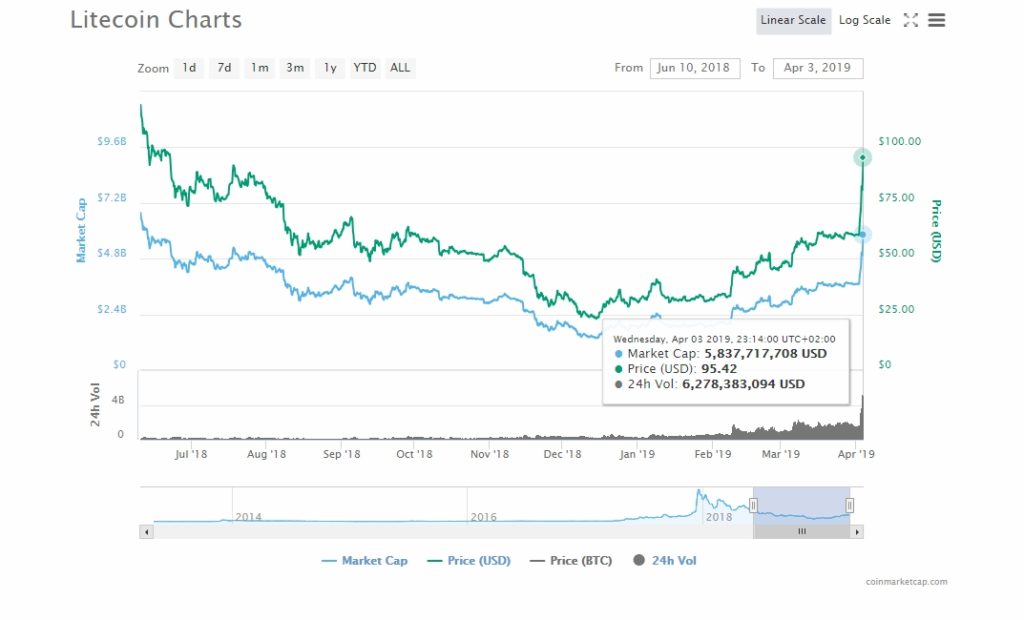The width and height of the screenshot is (1024, 620).
Task: Open the chart options hamburger menu
Action: click(936, 19)
